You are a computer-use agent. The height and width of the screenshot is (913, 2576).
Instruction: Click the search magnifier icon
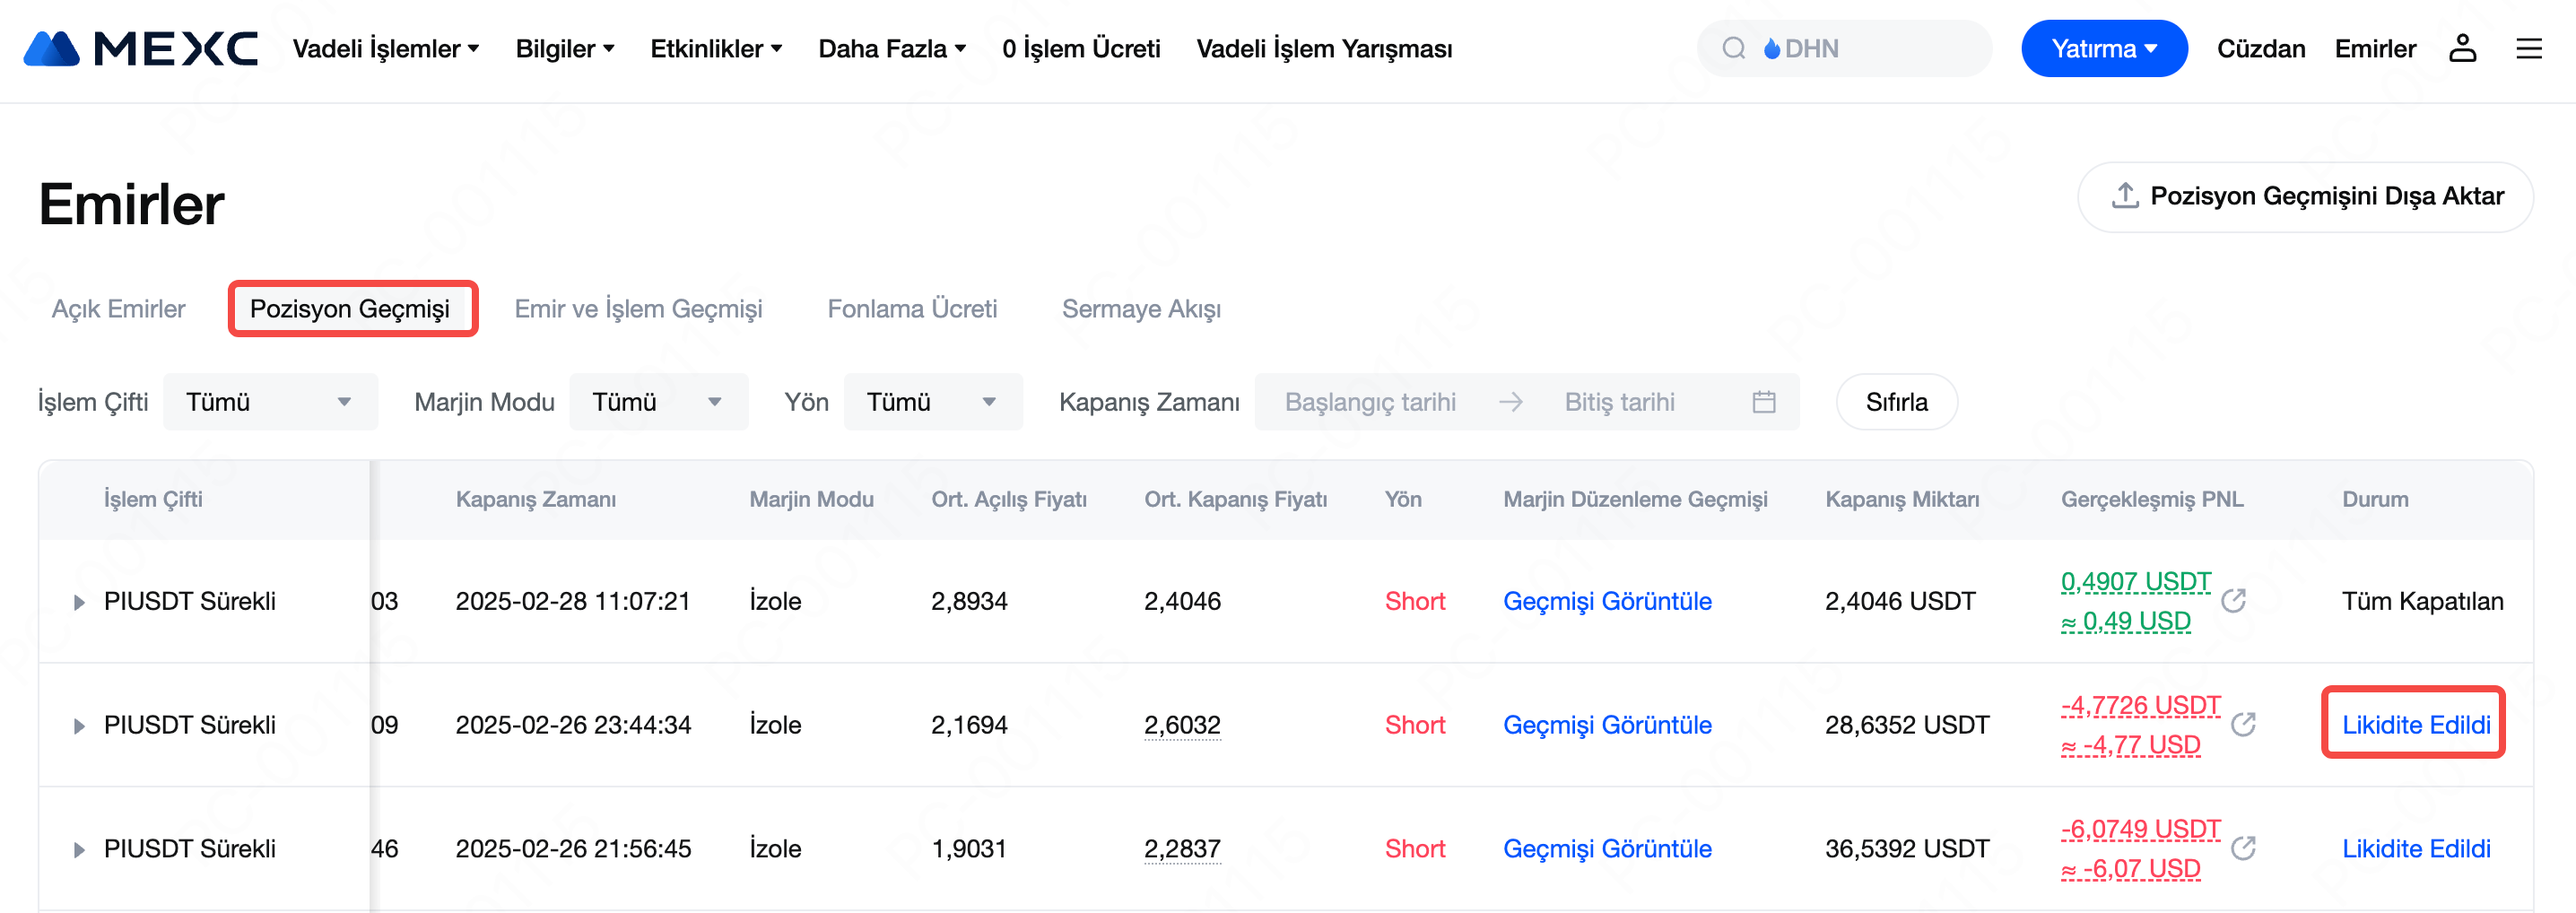point(1734,48)
